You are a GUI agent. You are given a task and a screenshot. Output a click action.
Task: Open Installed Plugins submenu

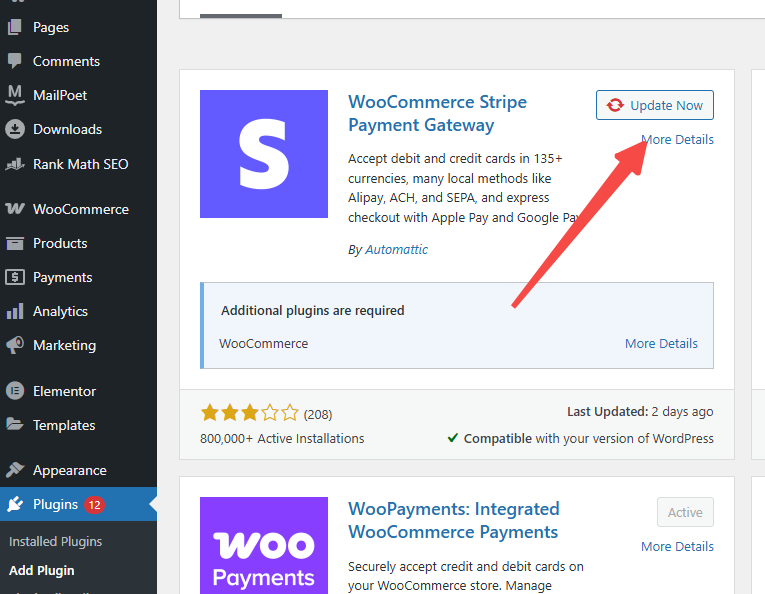pyautogui.click(x=56, y=541)
